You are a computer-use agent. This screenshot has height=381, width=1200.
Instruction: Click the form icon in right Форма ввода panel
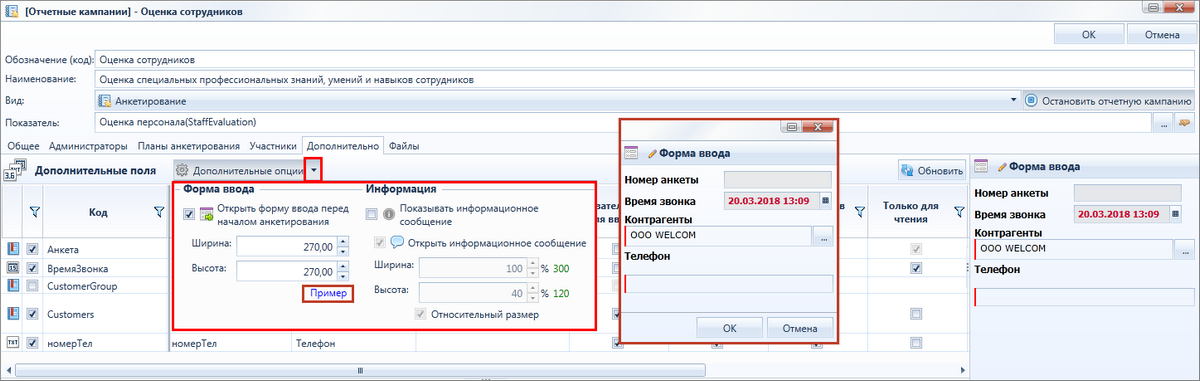(x=981, y=168)
